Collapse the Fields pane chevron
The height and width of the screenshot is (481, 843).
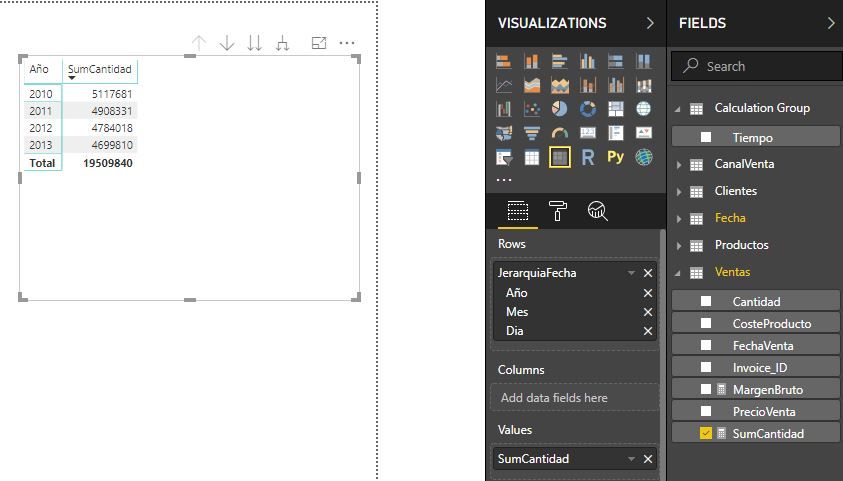tap(831, 23)
